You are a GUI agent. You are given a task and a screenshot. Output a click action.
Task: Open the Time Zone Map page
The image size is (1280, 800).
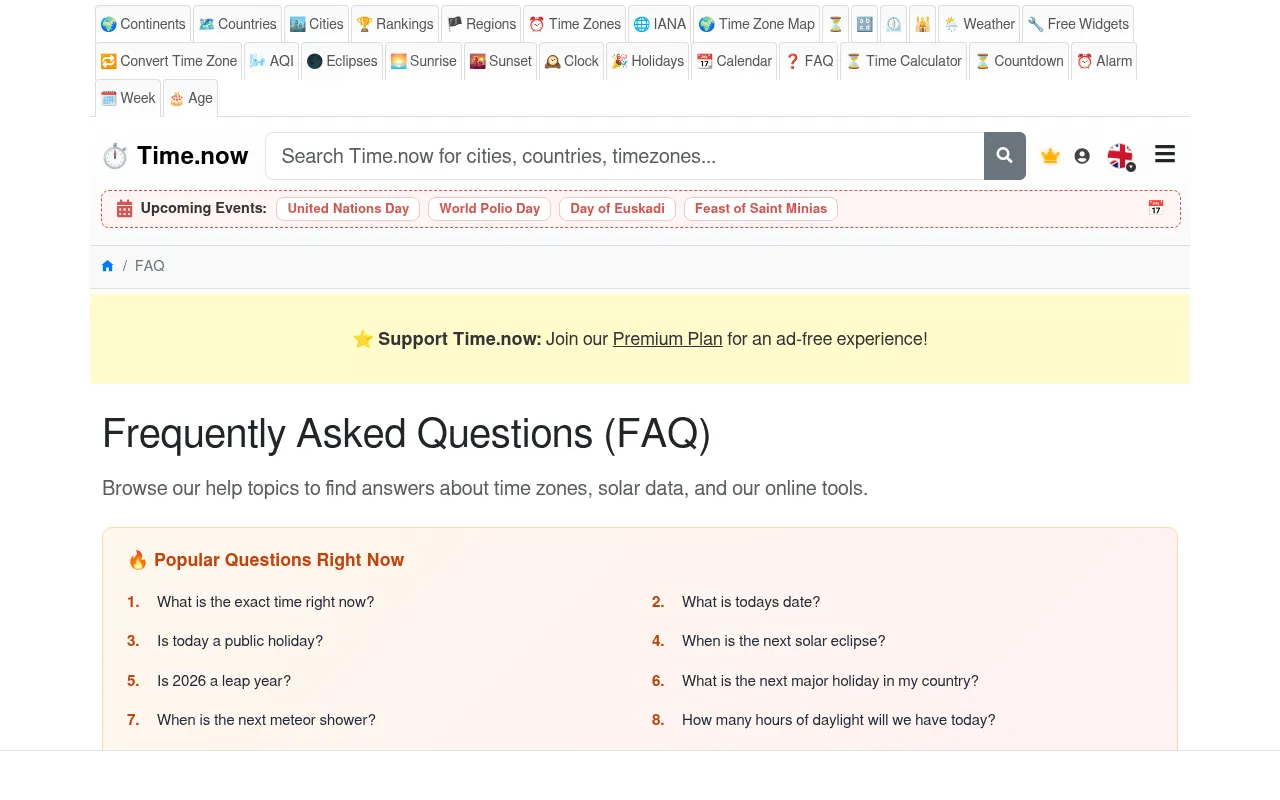tap(756, 24)
